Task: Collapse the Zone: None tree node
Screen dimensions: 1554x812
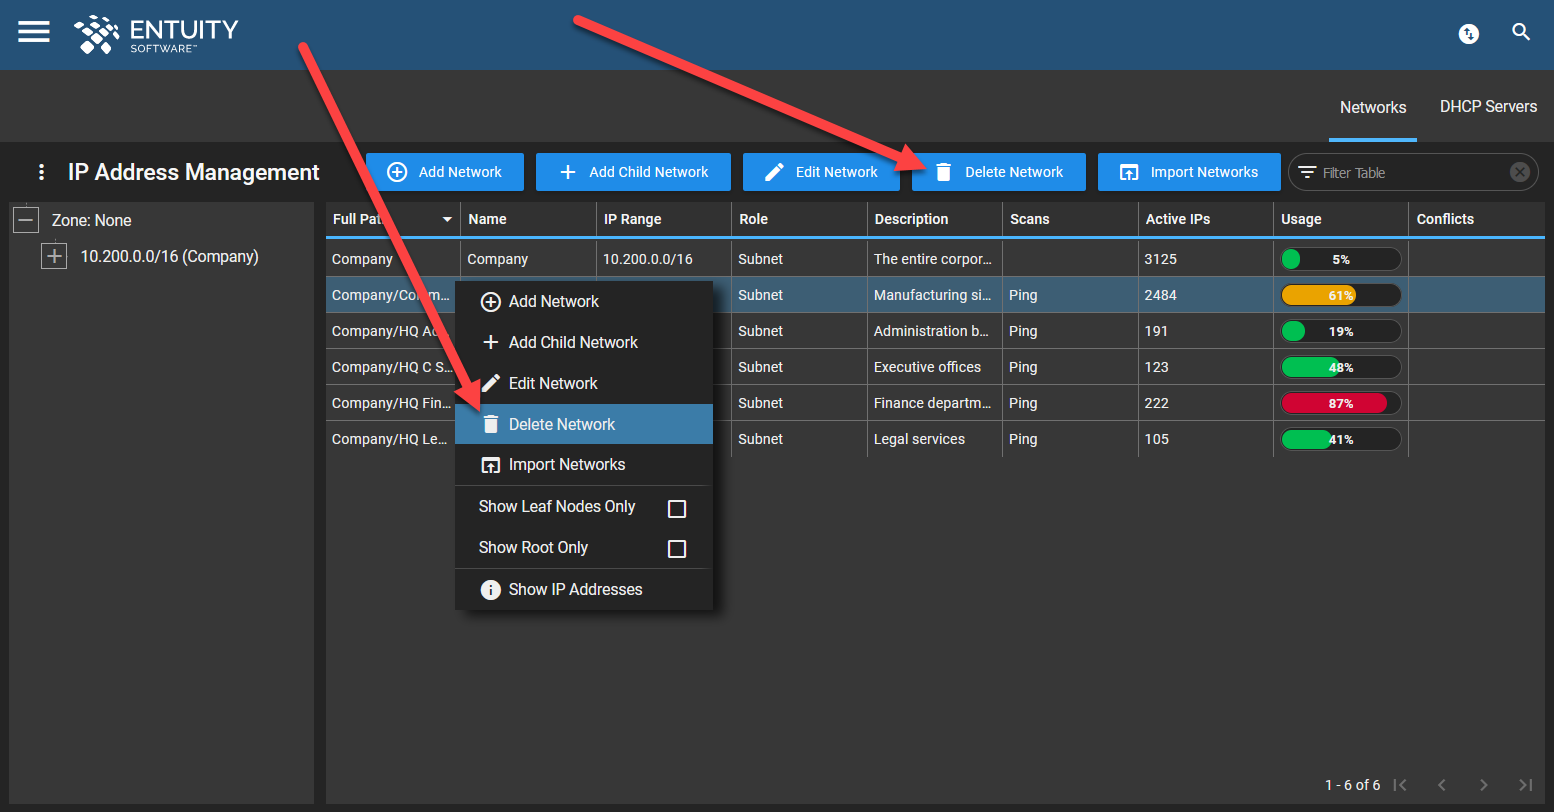Action: coord(26,220)
